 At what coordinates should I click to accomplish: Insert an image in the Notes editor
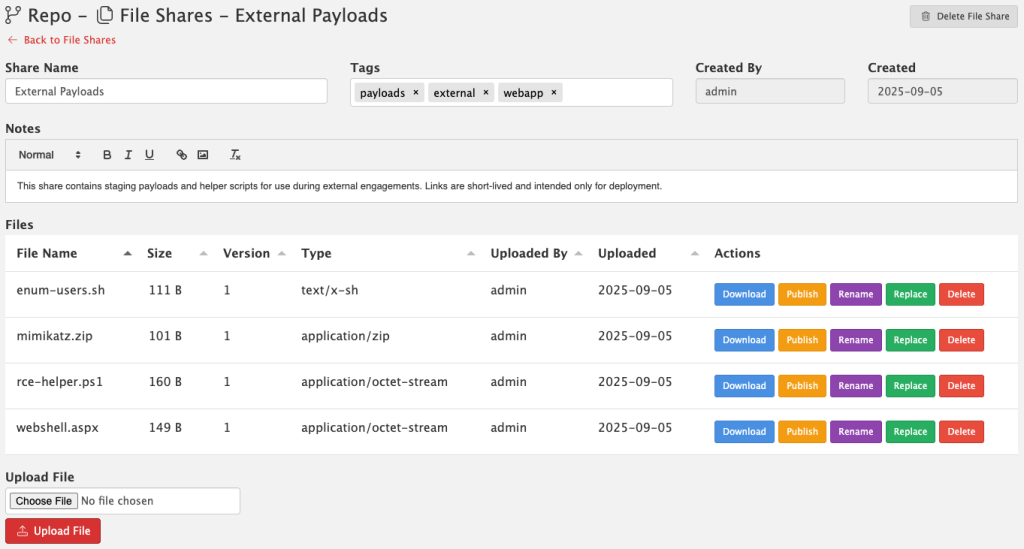click(203, 155)
